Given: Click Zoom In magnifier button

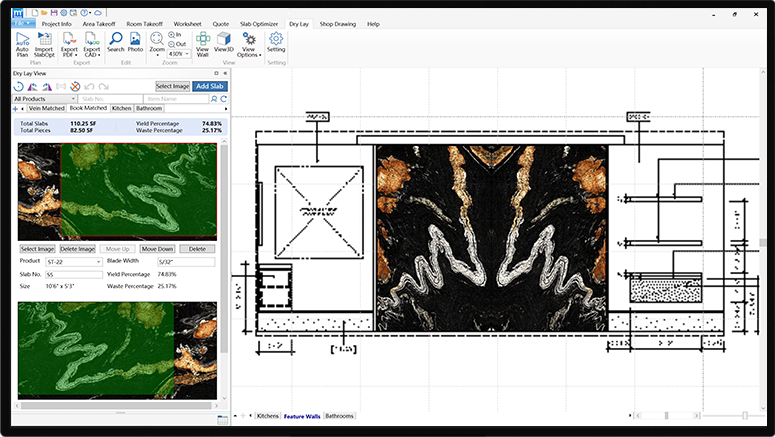Looking at the screenshot, I should 173,35.
